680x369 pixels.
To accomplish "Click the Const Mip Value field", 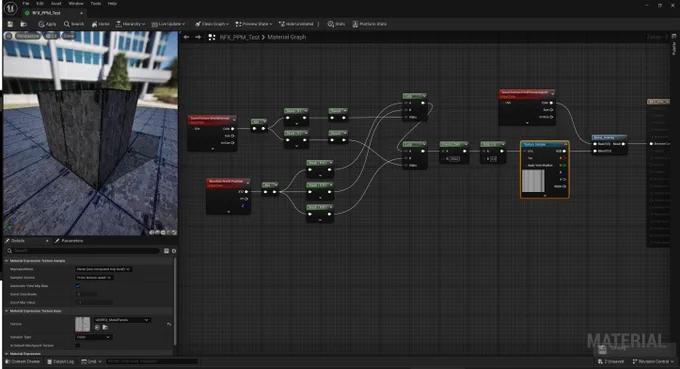I will (94, 302).
